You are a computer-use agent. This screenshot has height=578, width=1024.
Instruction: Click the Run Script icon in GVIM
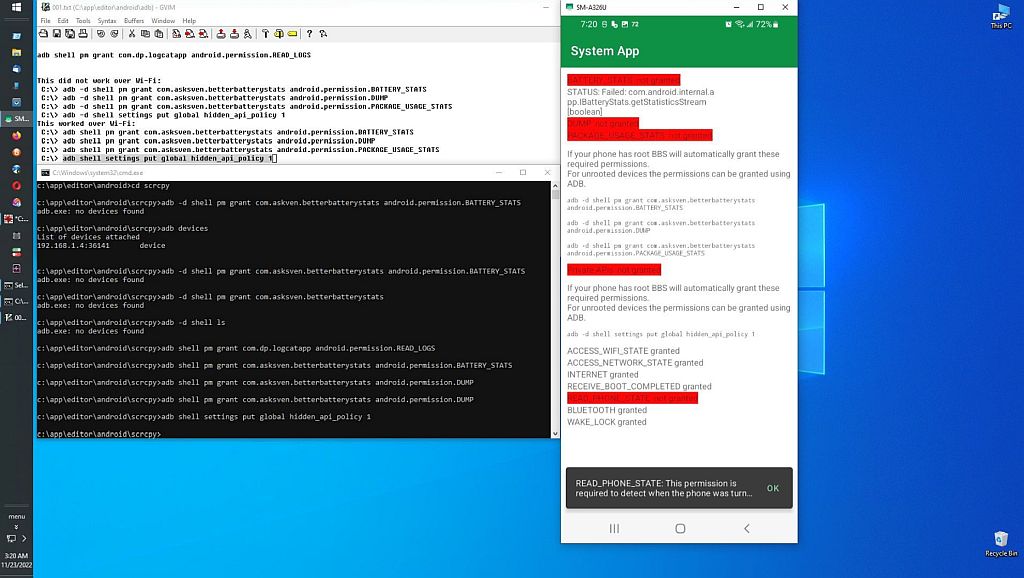point(248,33)
